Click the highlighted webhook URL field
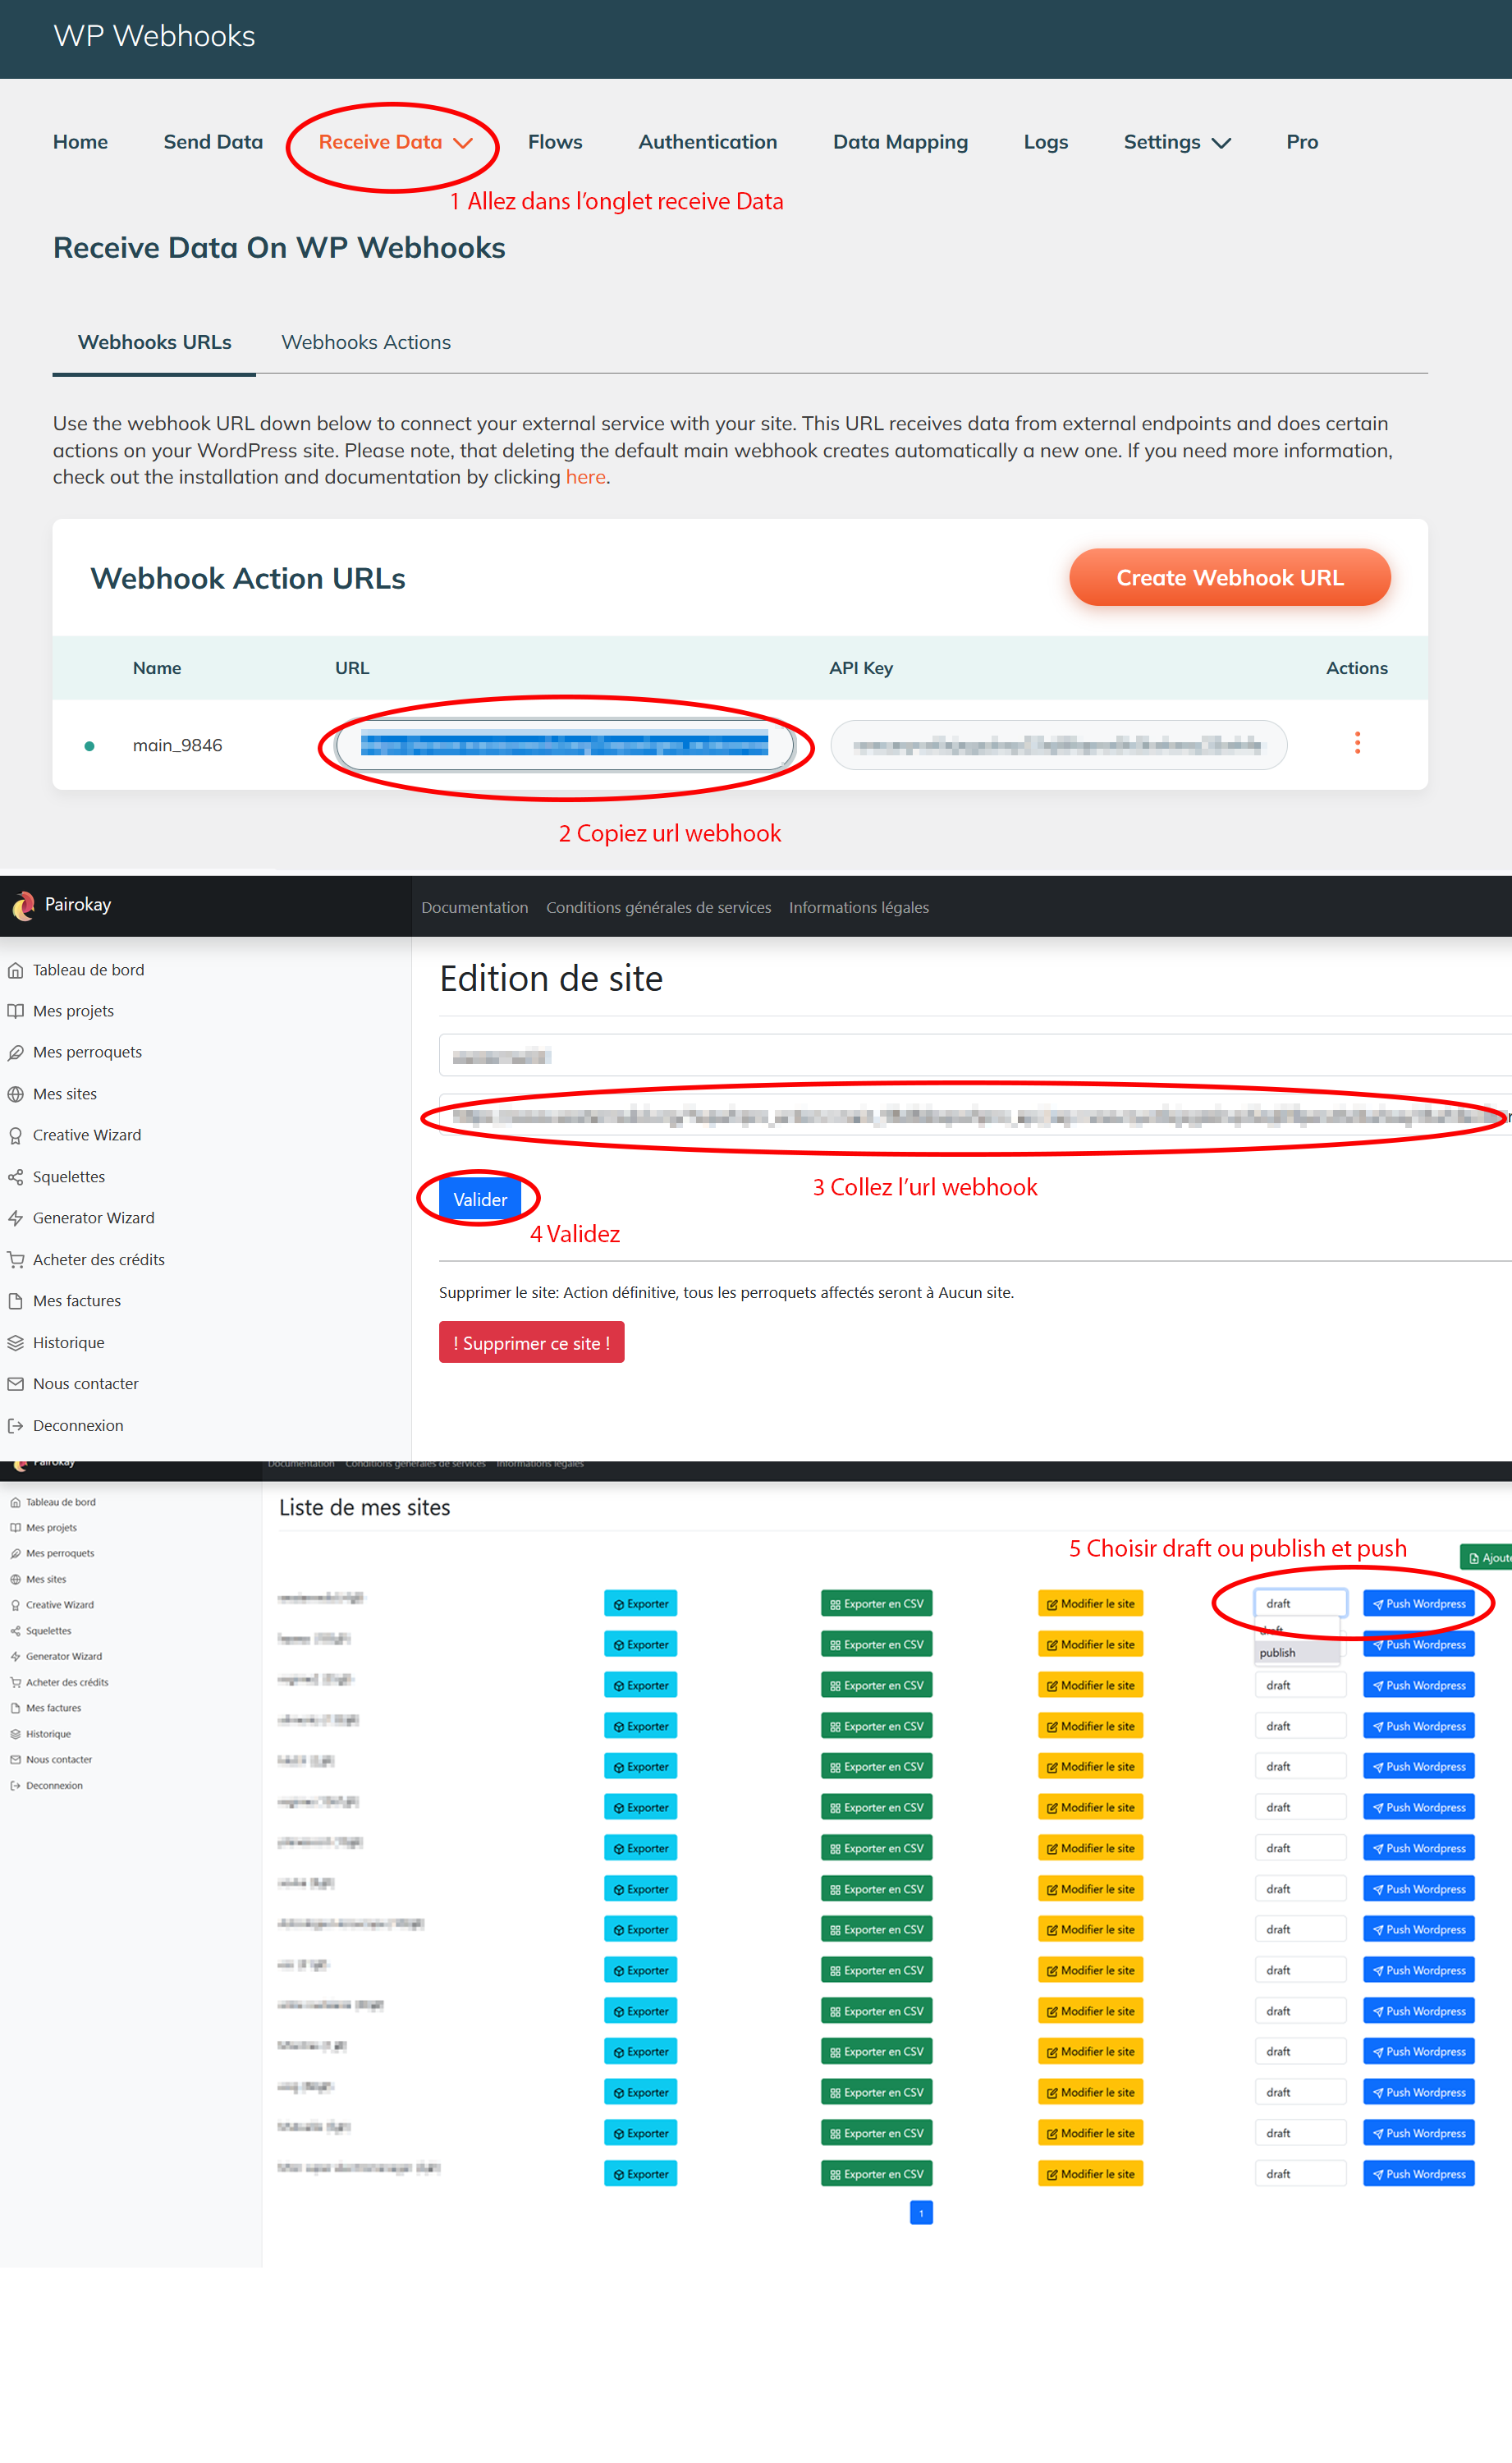The image size is (1512, 2463). (x=564, y=745)
